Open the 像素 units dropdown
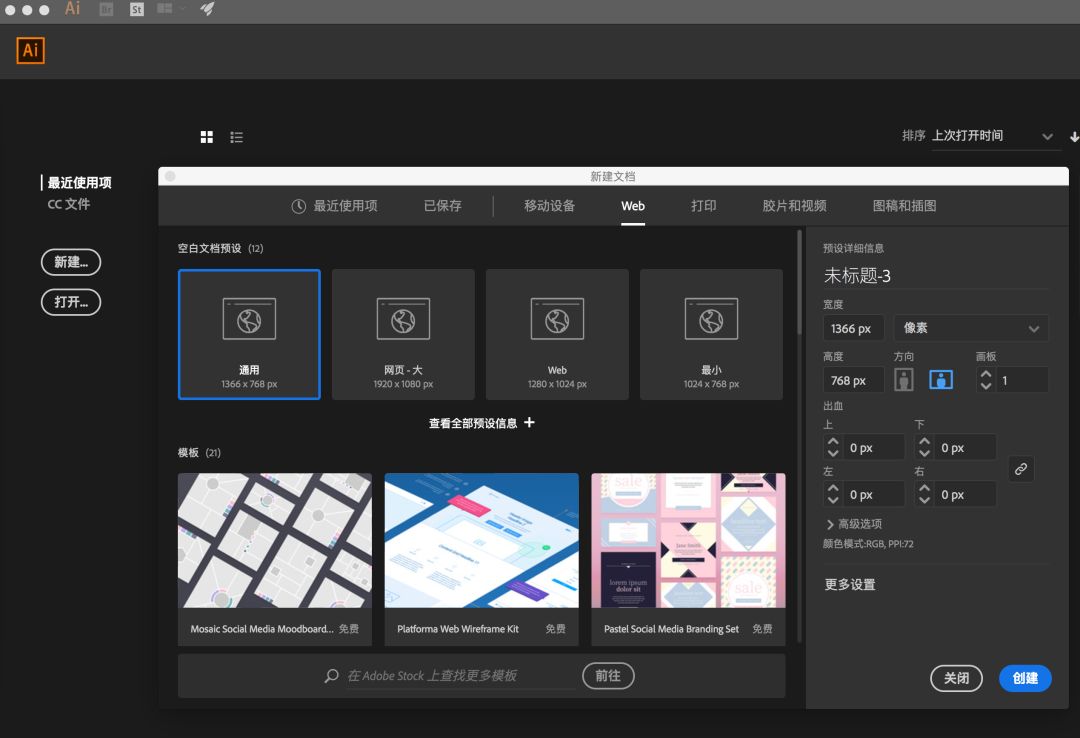Viewport: 1080px width, 738px height. [x=969, y=327]
